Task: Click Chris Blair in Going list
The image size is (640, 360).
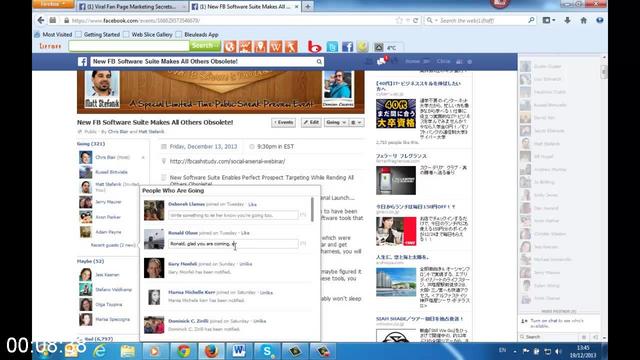Action: [106, 157]
